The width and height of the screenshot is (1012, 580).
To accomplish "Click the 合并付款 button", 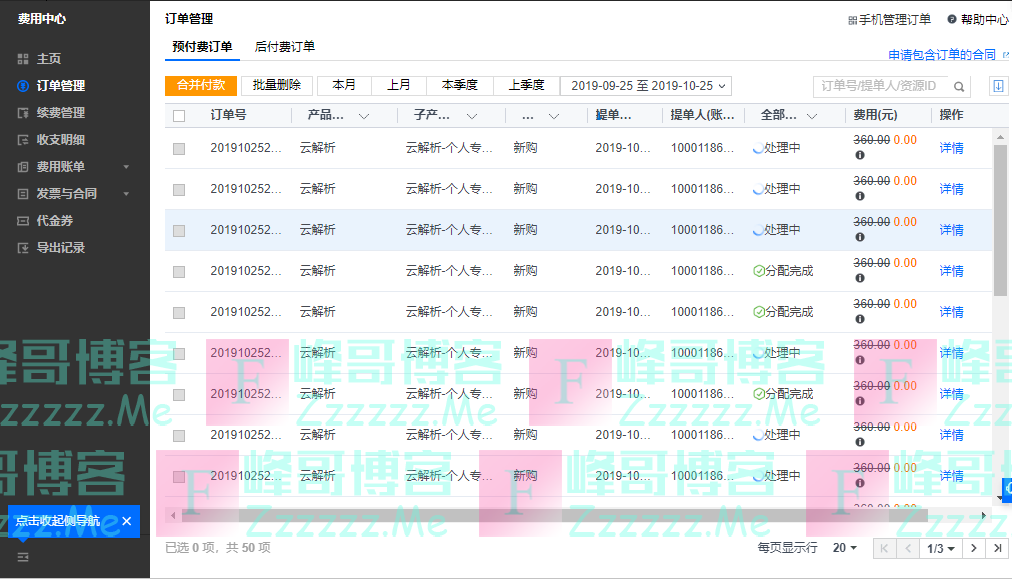I will (x=201, y=86).
